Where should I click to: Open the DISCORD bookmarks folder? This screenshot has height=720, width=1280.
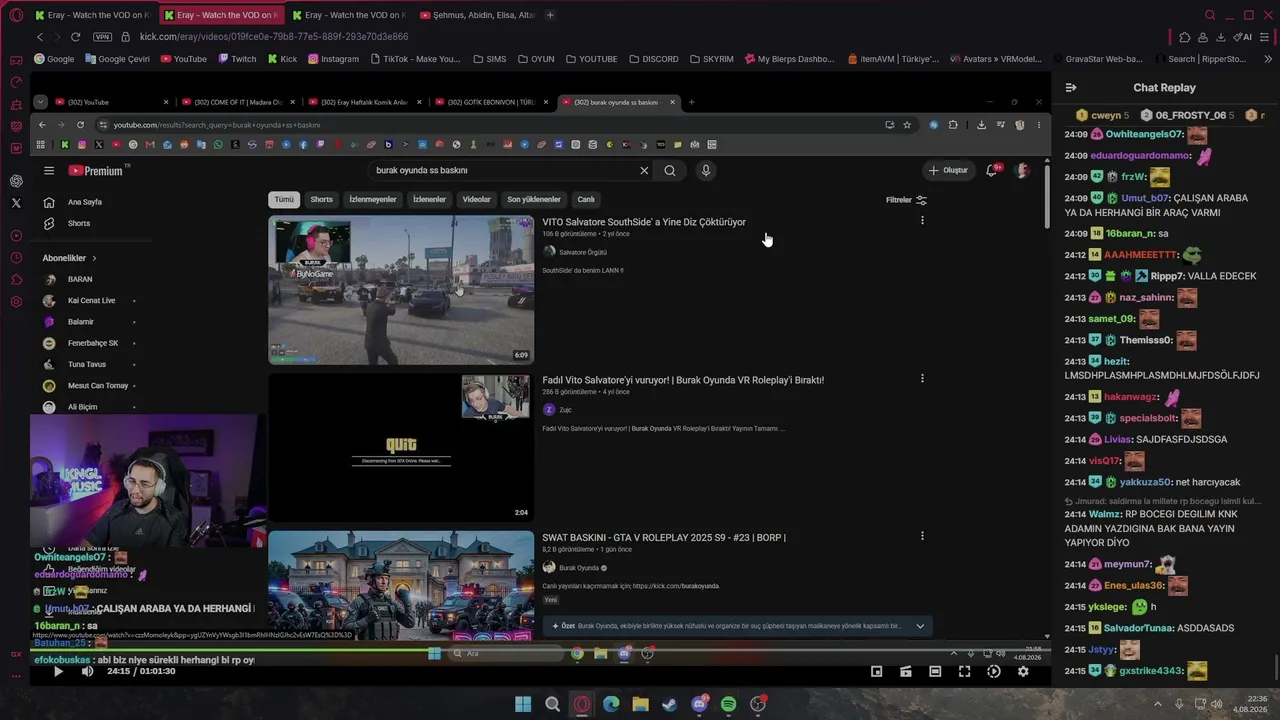tap(653, 59)
